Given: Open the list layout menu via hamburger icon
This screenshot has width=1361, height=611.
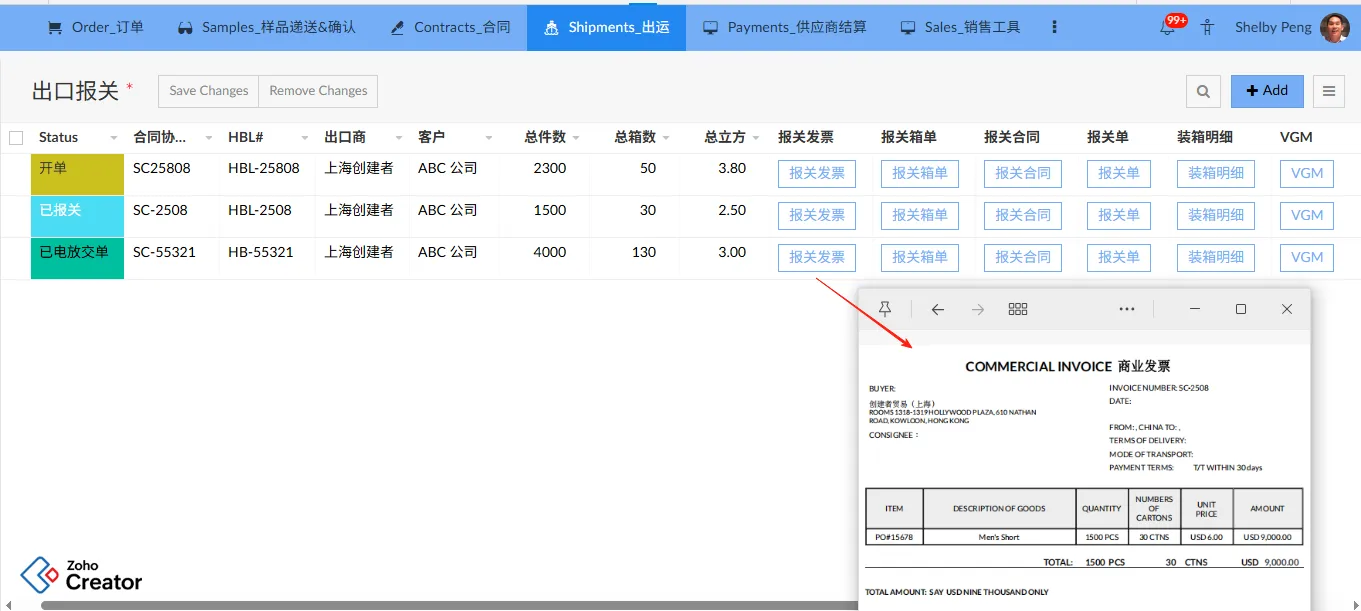Looking at the screenshot, I should [1328, 90].
